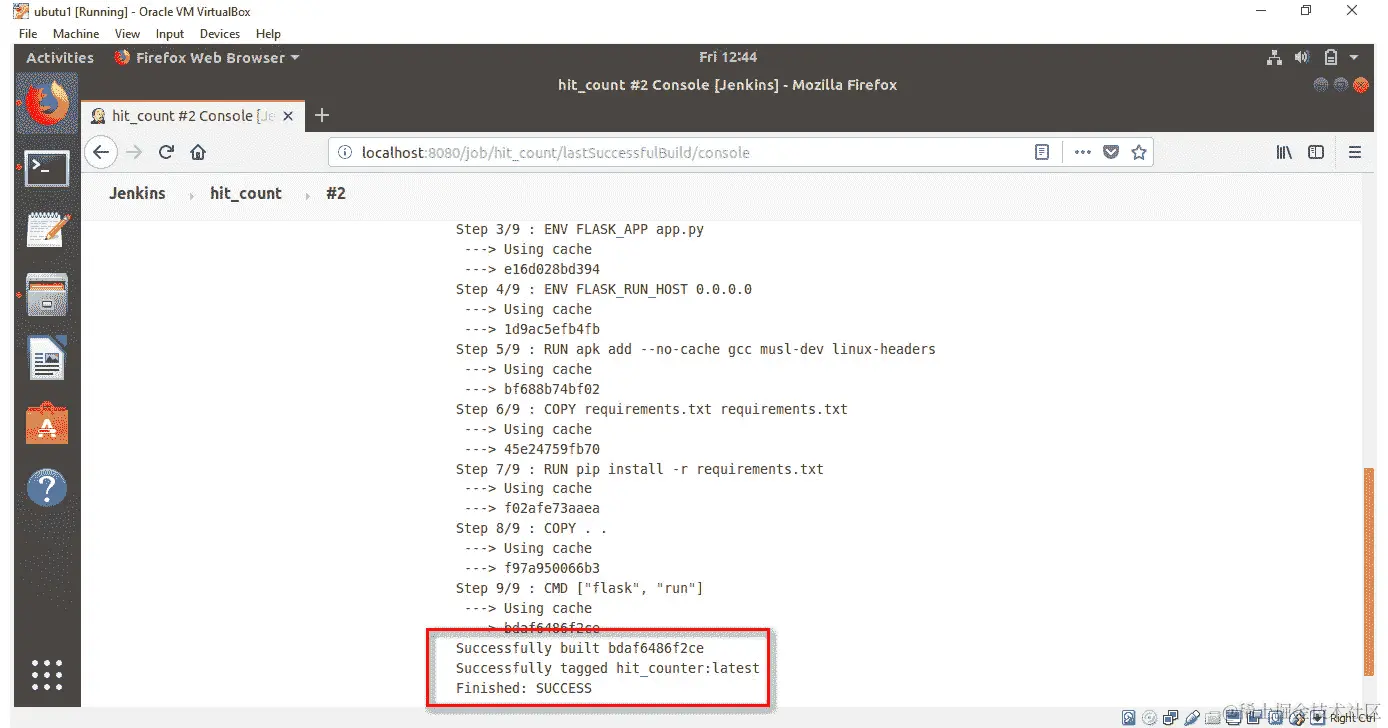Open the Activities overview
Viewport: 1388px width, 728px height.
pos(60,58)
